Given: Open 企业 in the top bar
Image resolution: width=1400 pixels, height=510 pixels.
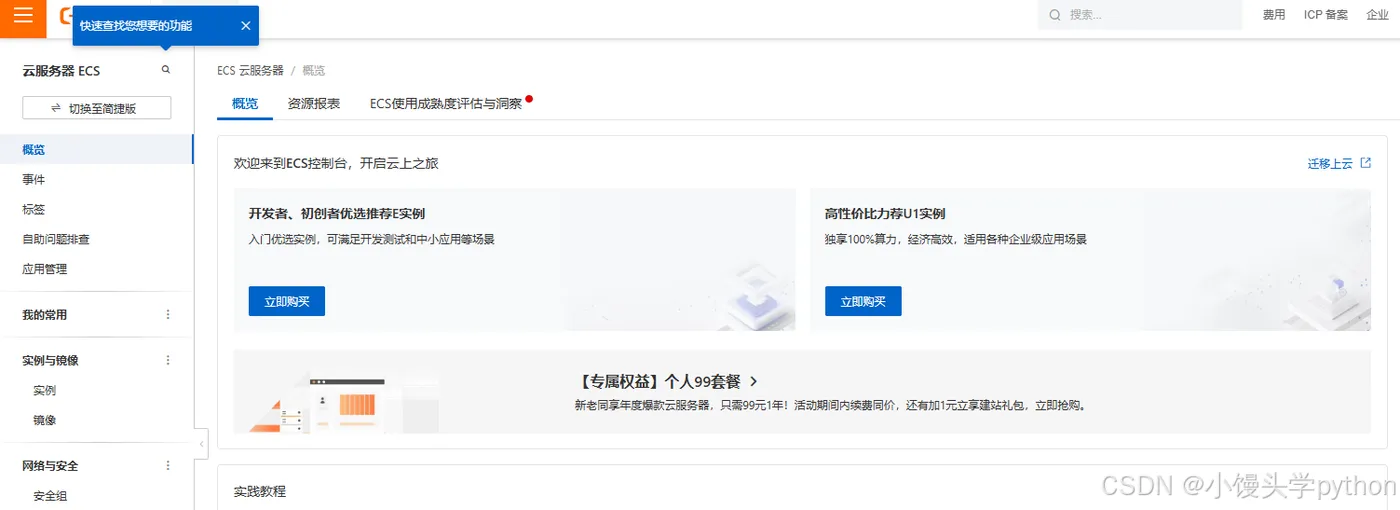Looking at the screenshot, I should pos(1377,15).
